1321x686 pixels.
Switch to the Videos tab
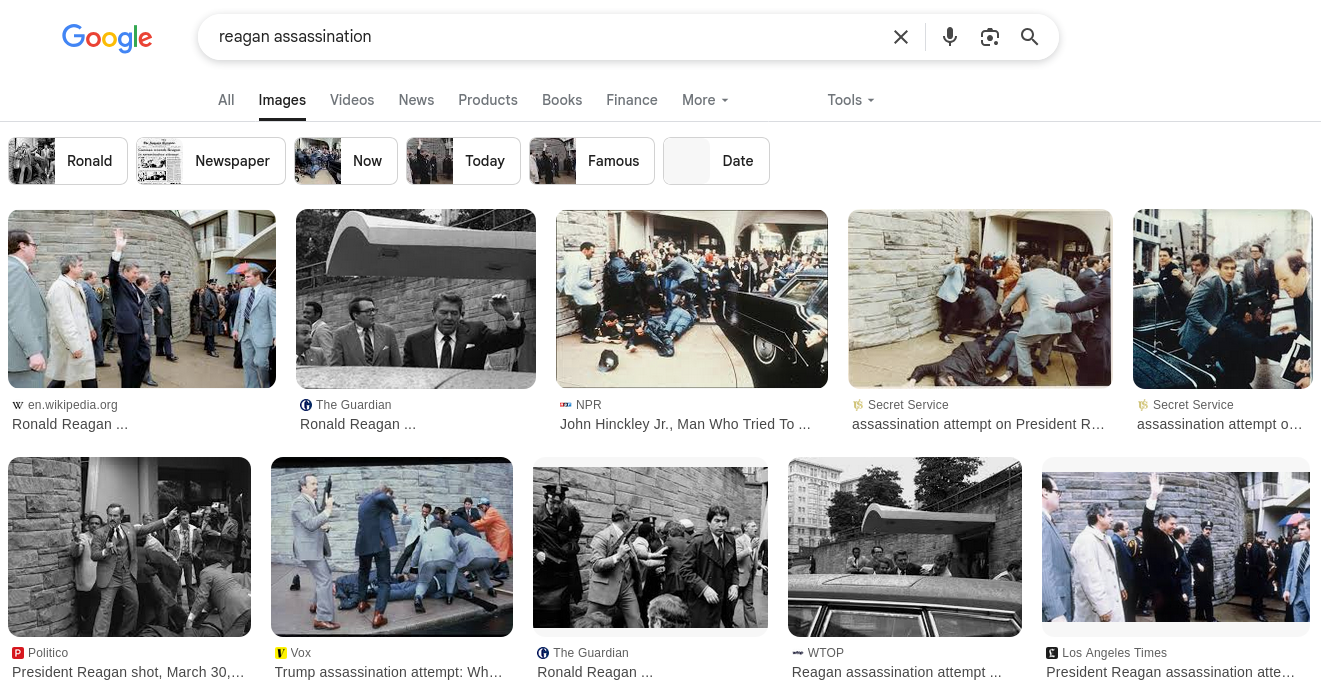coord(352,100)
